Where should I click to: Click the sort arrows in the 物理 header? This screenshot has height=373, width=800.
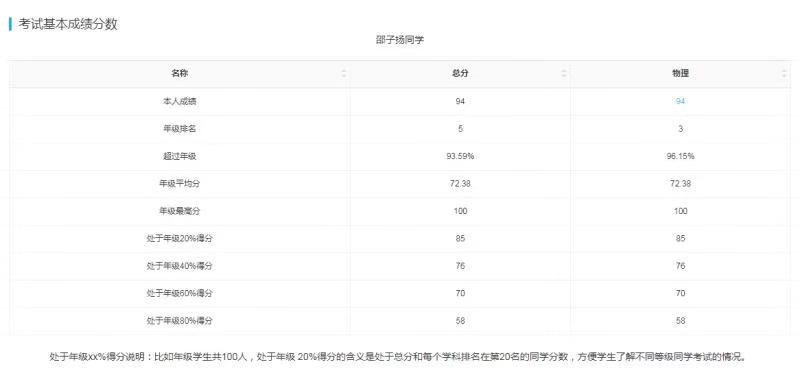click(x=784, y=74)
